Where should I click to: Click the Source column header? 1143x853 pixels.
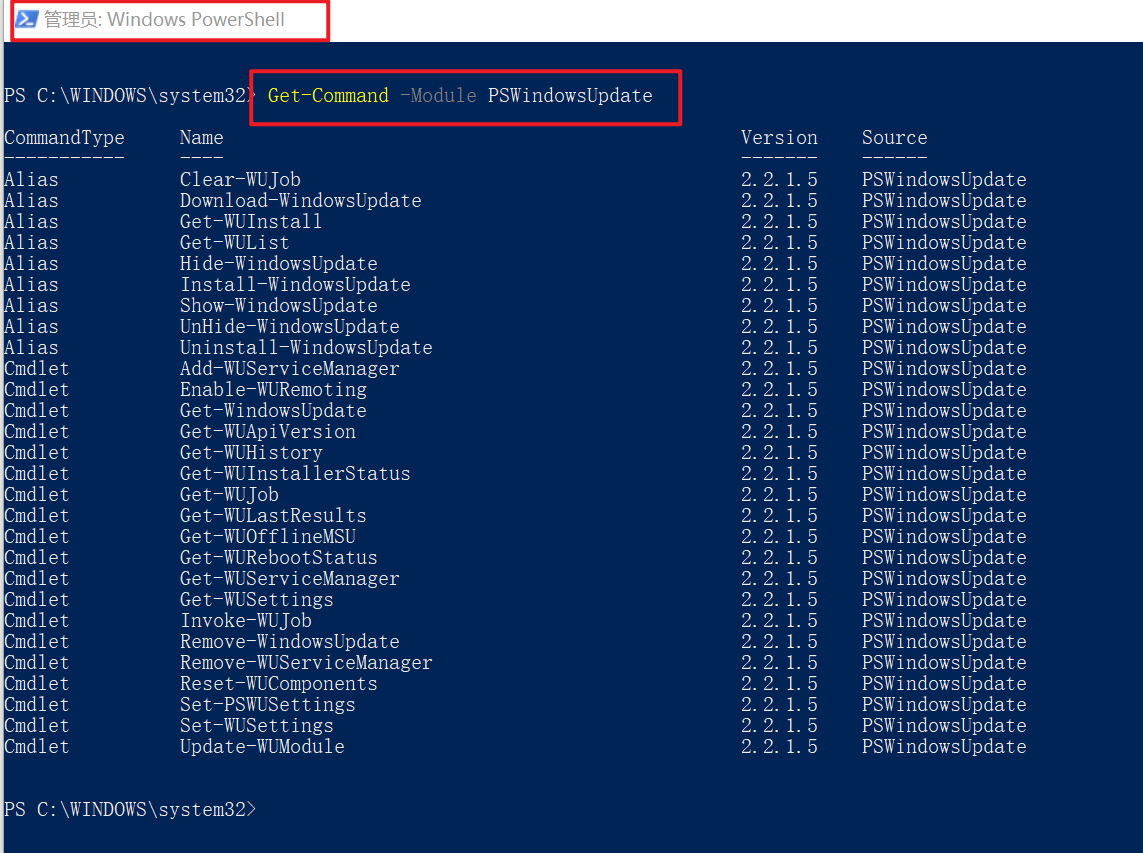(894, 138)
